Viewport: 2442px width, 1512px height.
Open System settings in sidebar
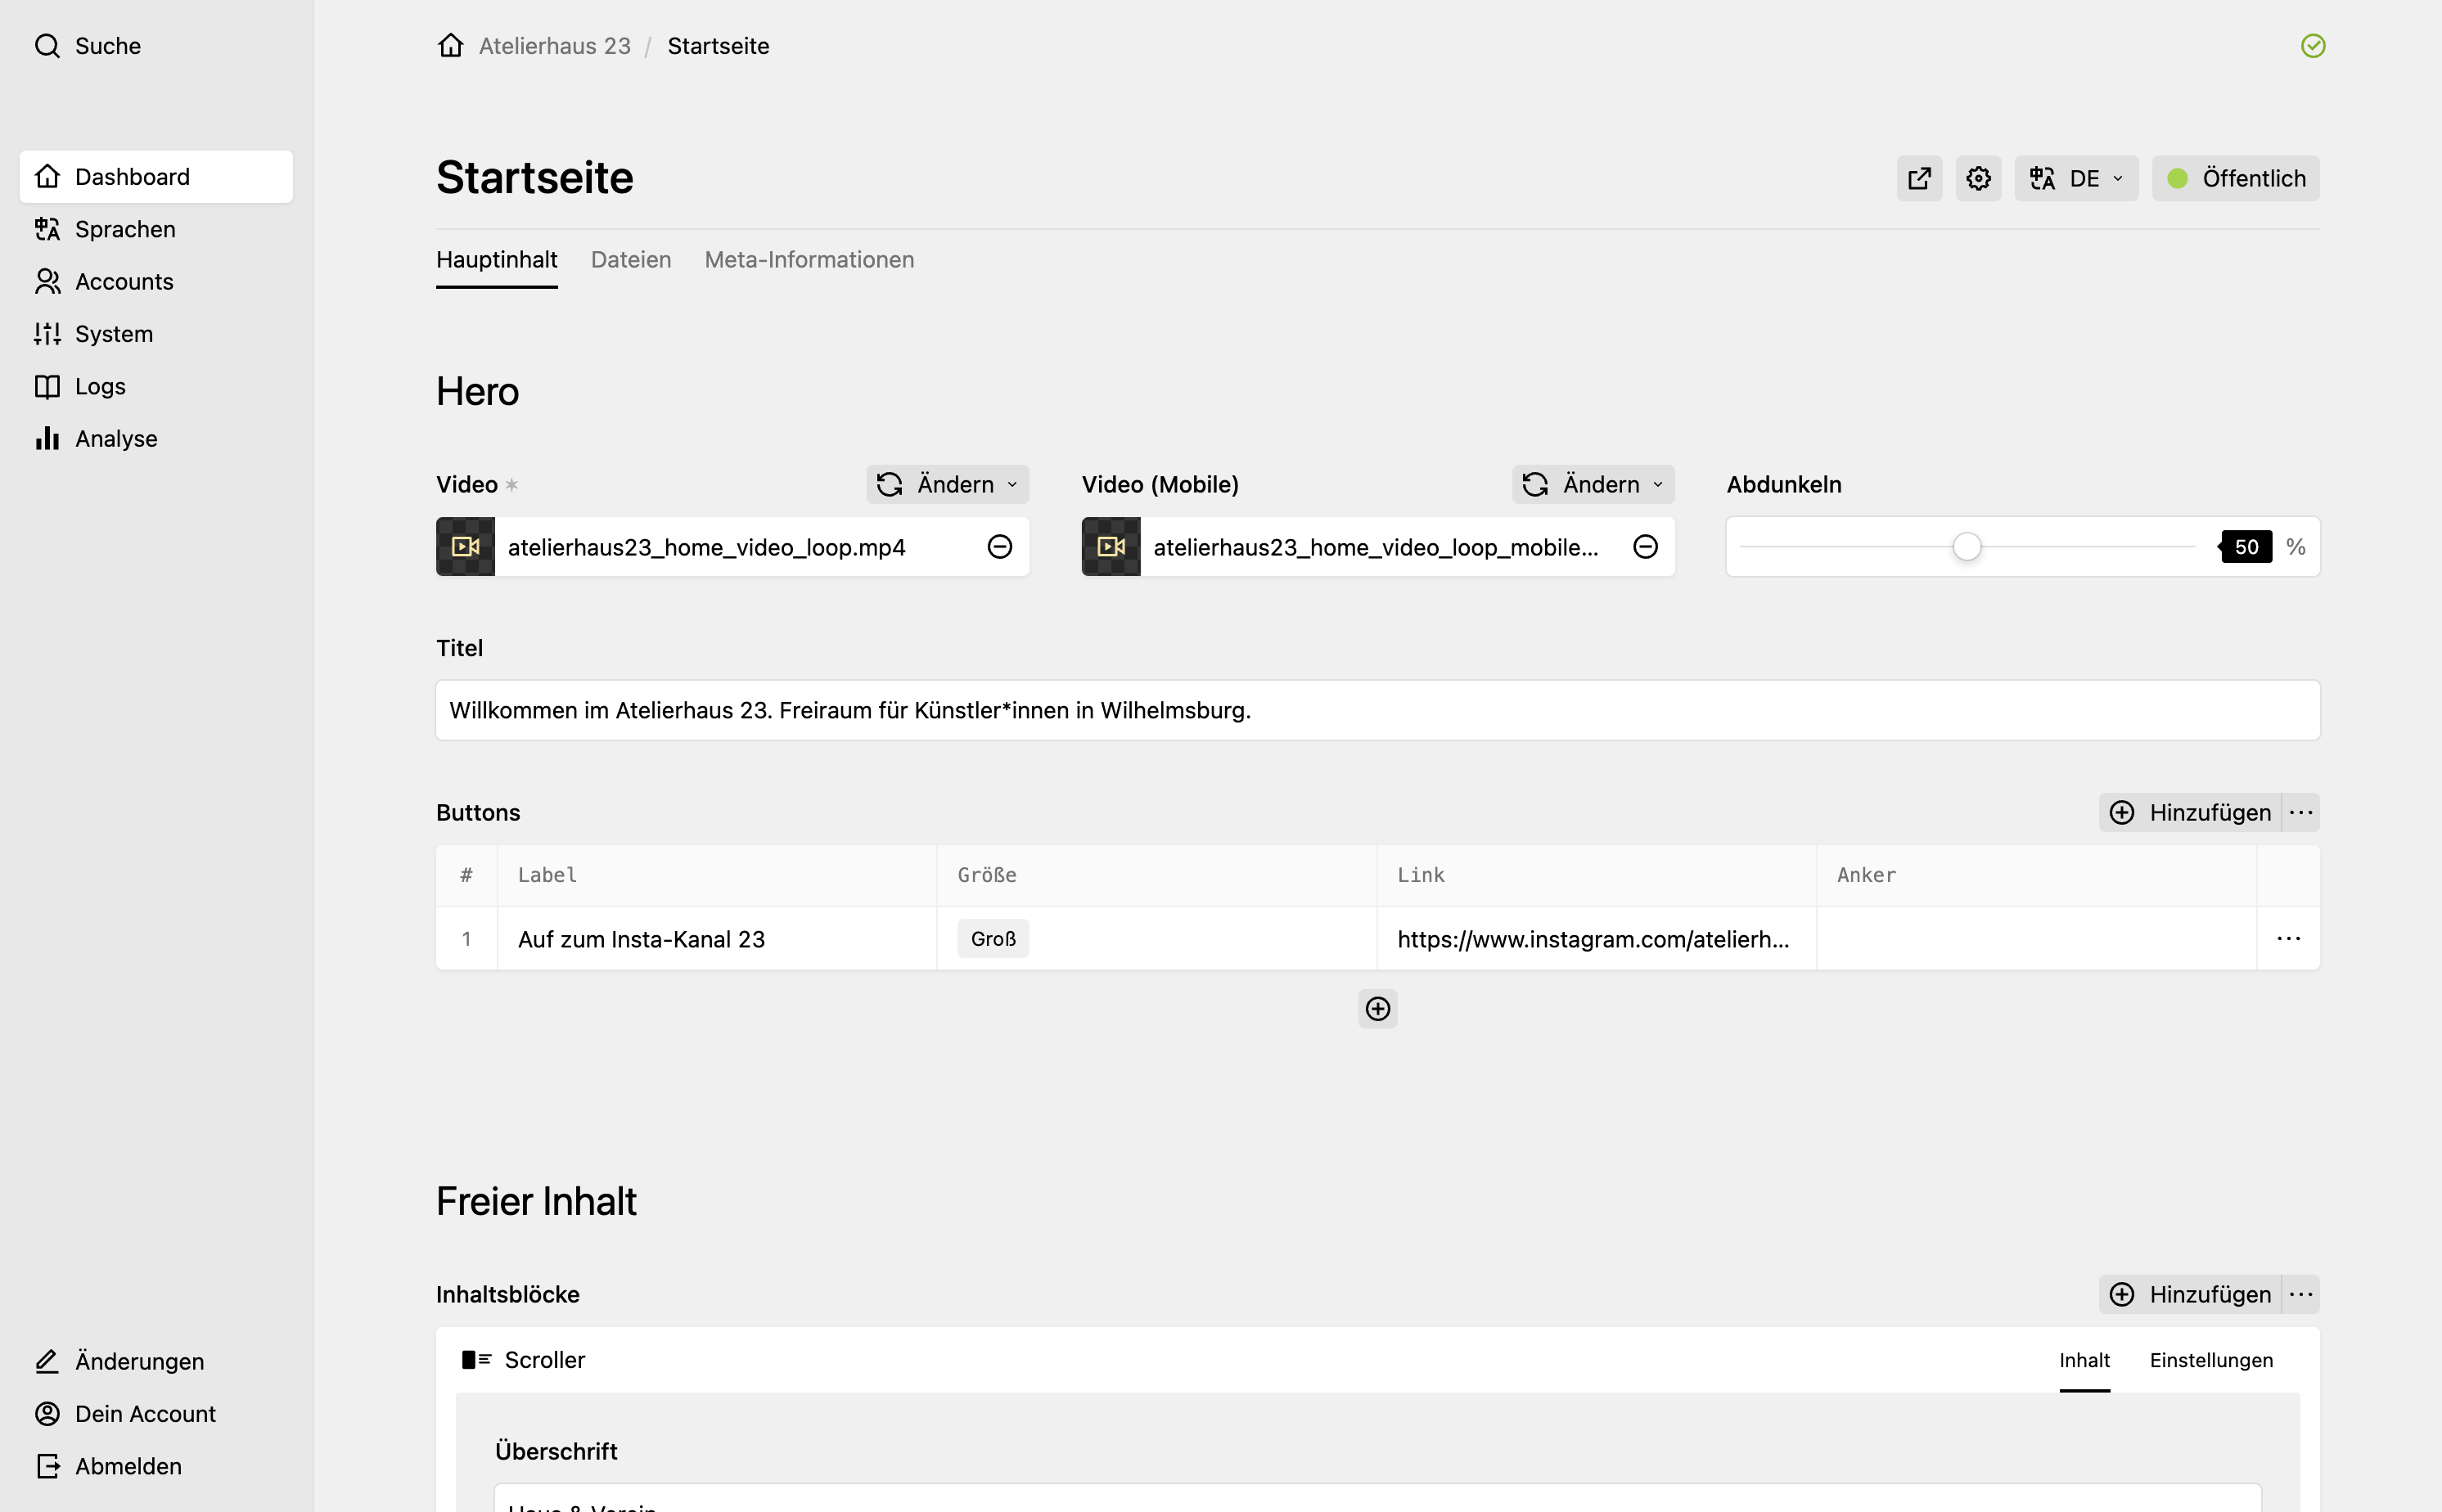156,334
